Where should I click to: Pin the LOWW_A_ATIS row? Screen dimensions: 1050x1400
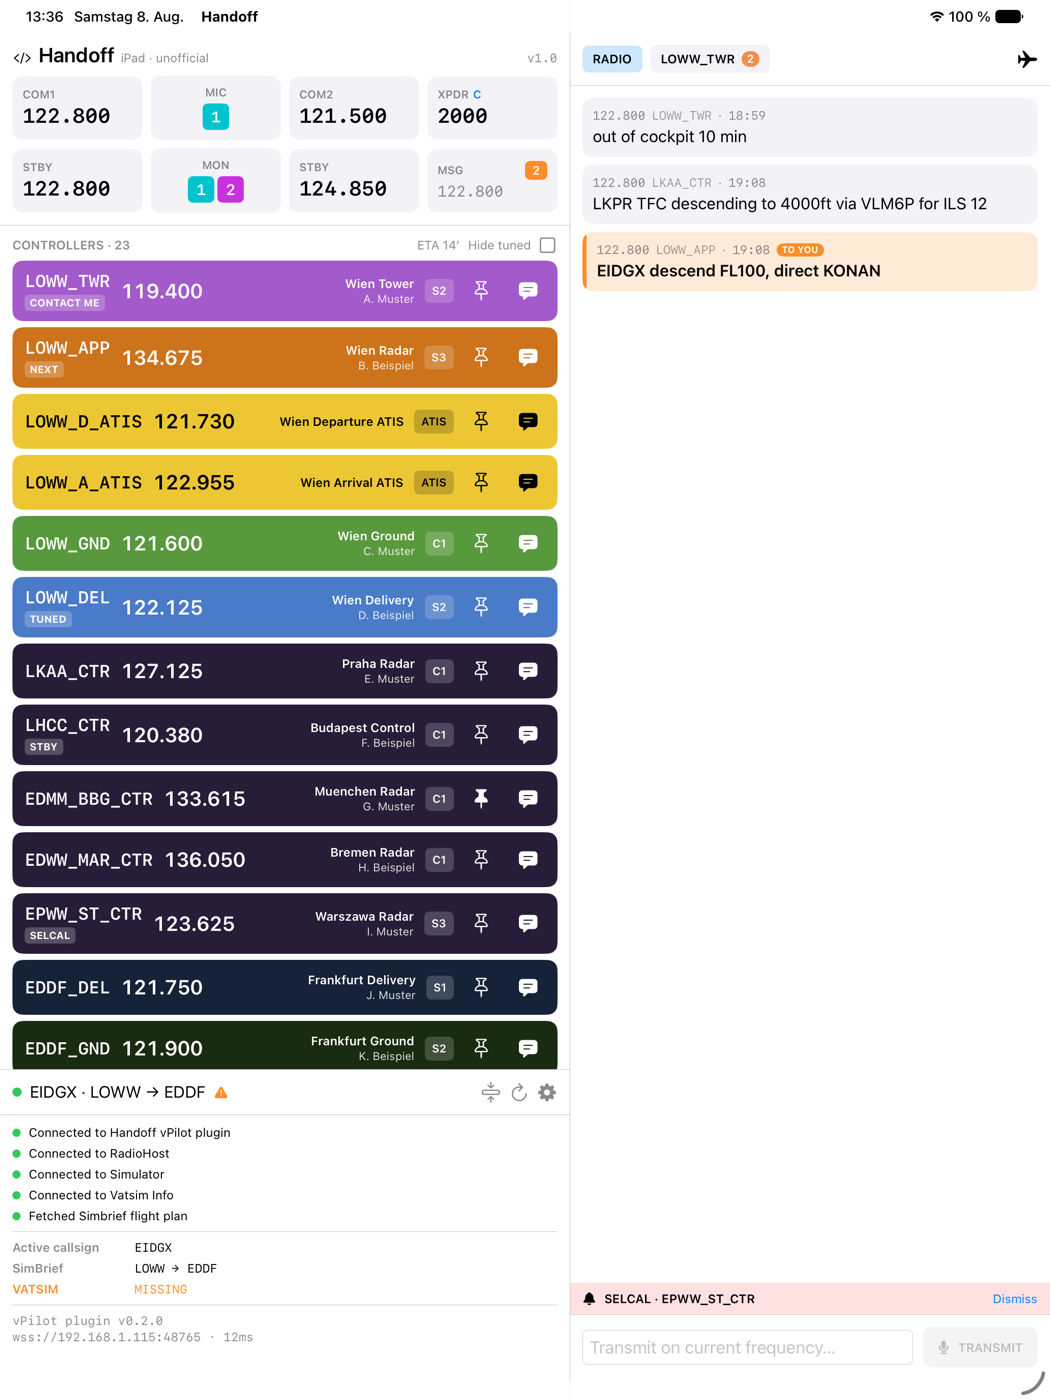[x=481, y=483]
